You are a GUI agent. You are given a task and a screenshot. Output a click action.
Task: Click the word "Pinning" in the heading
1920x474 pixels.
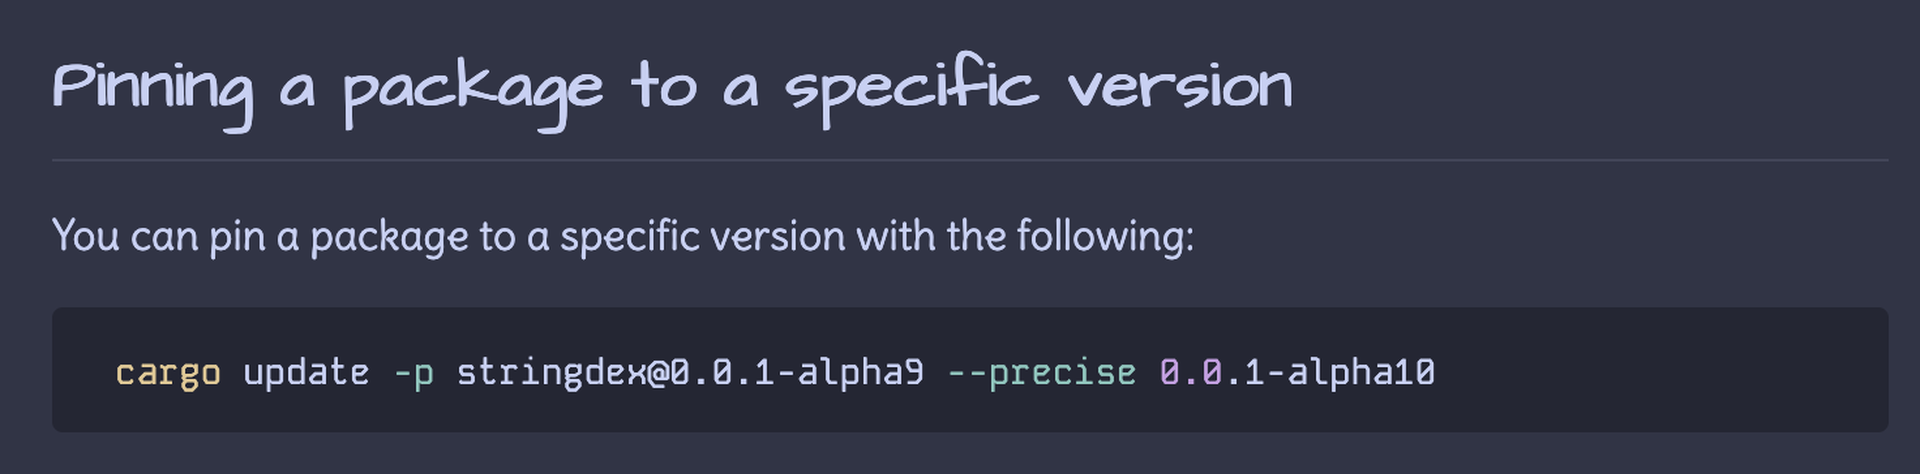(x=152, y=88)
